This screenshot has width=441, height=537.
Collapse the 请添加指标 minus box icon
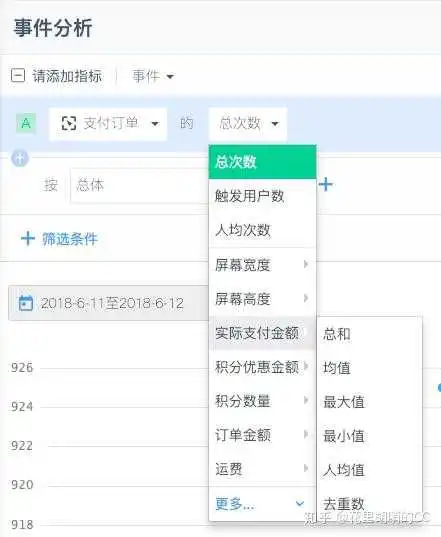tap(18, 75)
